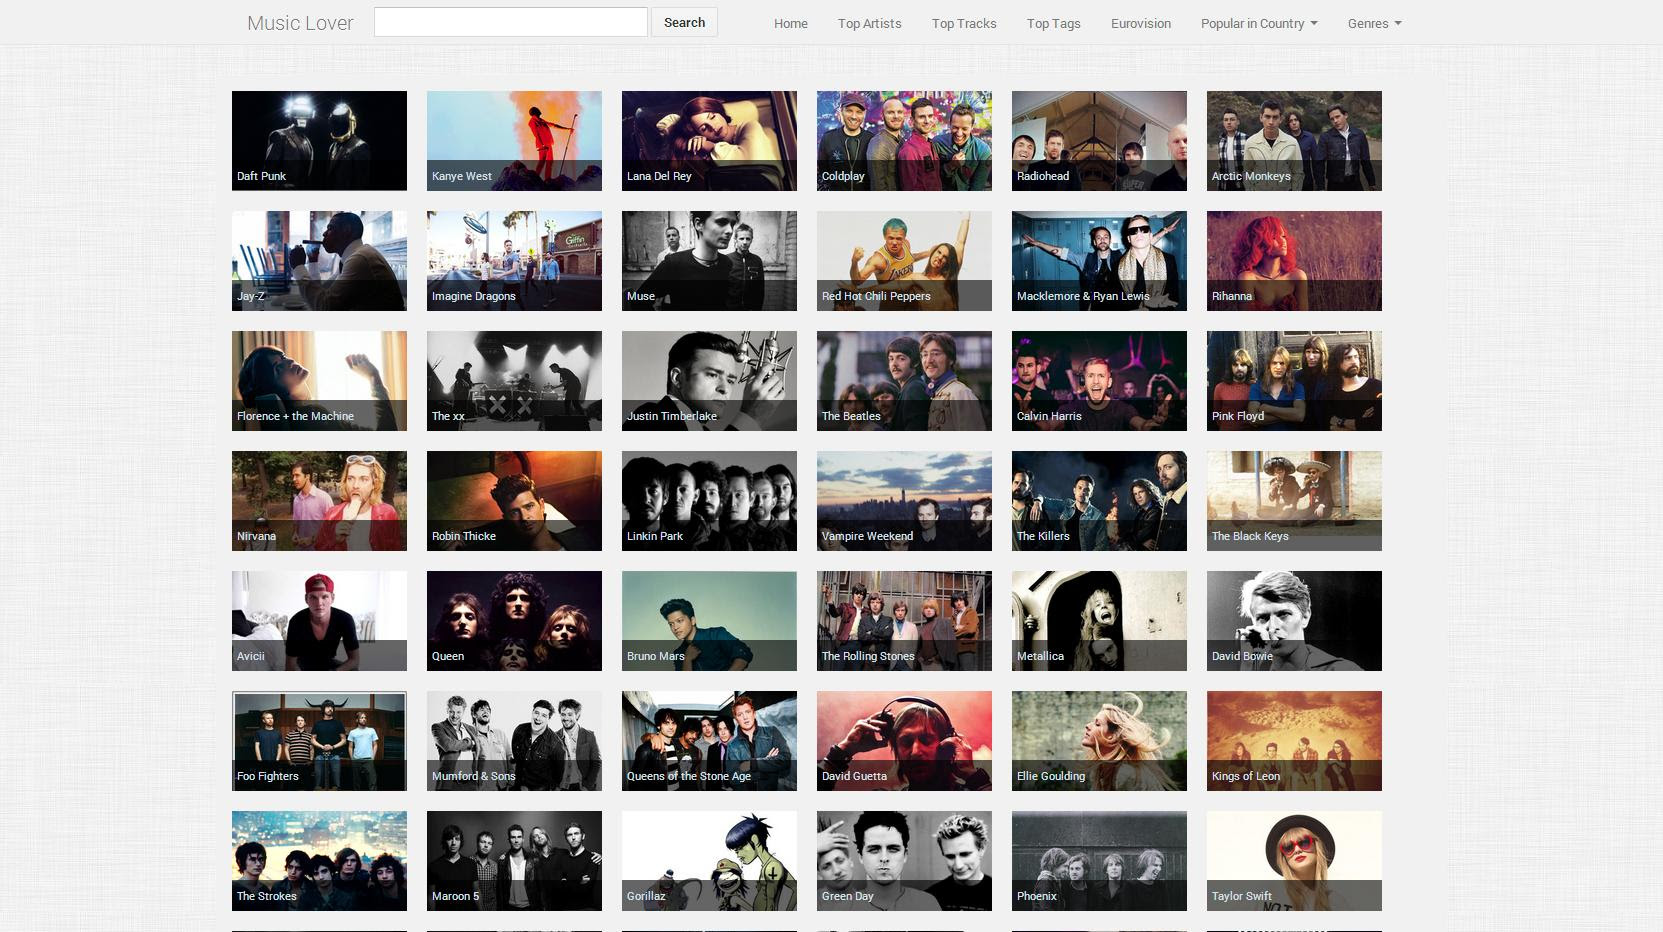1663x932 pixels.
Task: Select The xx thumbnail
Action: coord(514,381)
